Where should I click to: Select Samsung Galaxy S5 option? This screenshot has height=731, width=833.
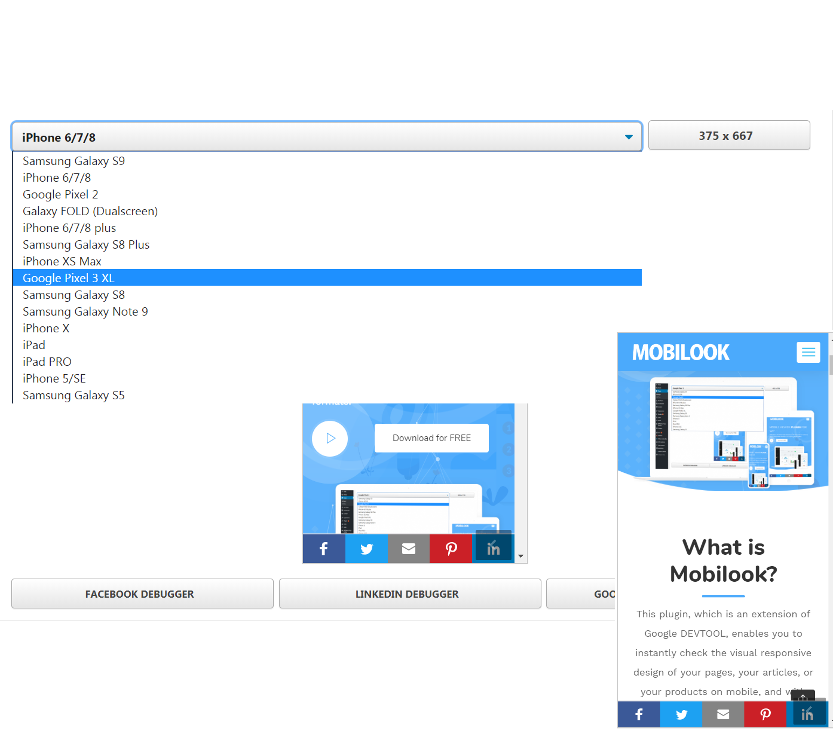coord(327,395)
